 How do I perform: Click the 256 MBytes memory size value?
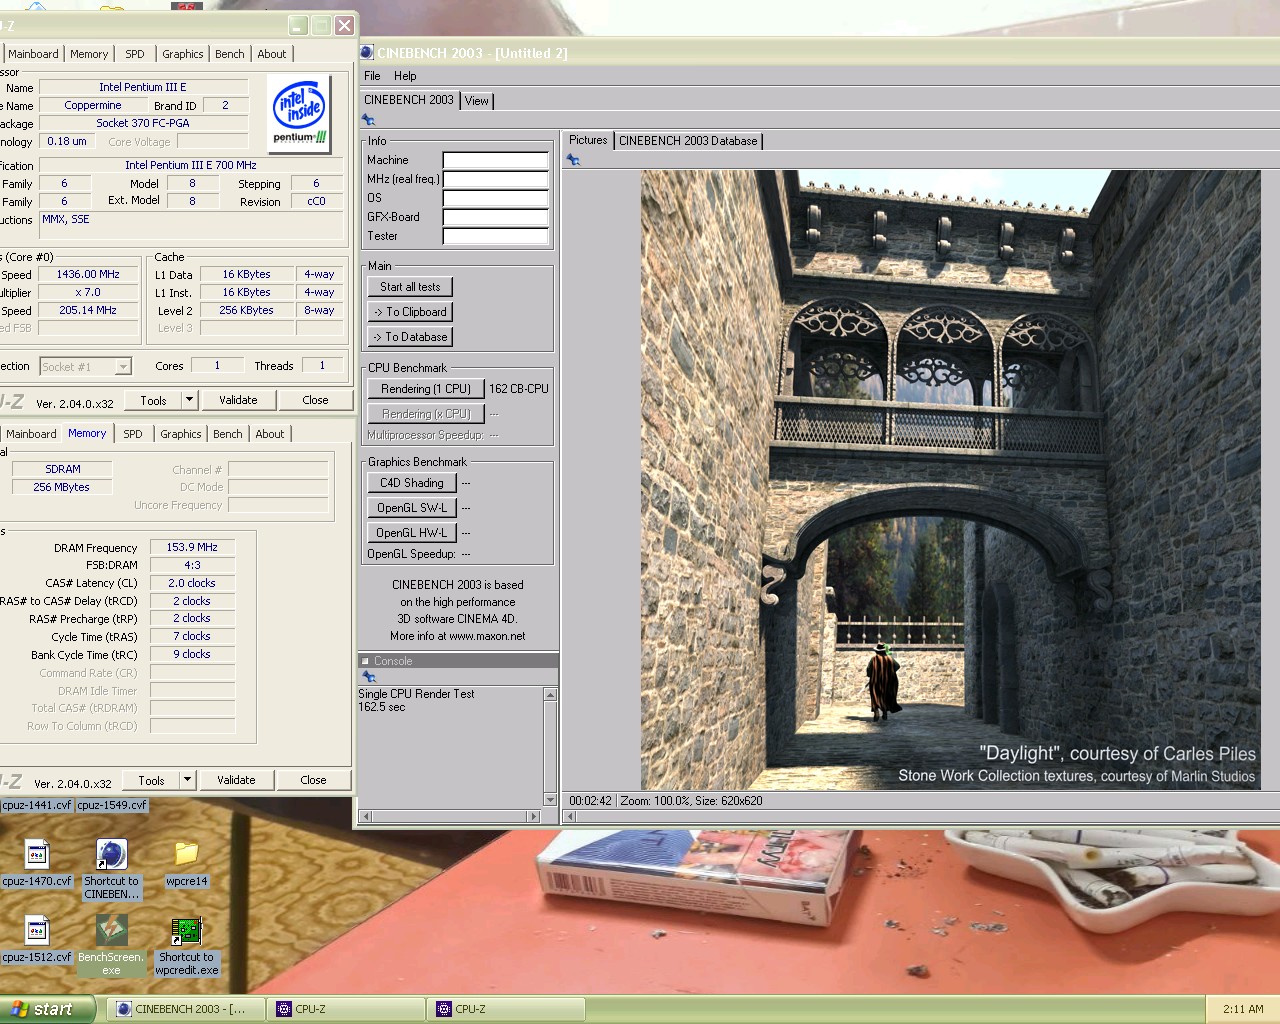[x=61, y=487]
